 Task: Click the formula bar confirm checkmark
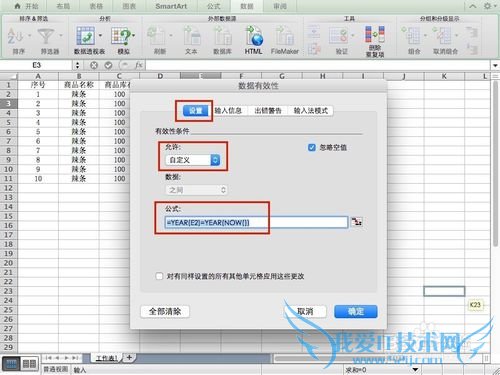pyautogui.click(x=108, y=65)
